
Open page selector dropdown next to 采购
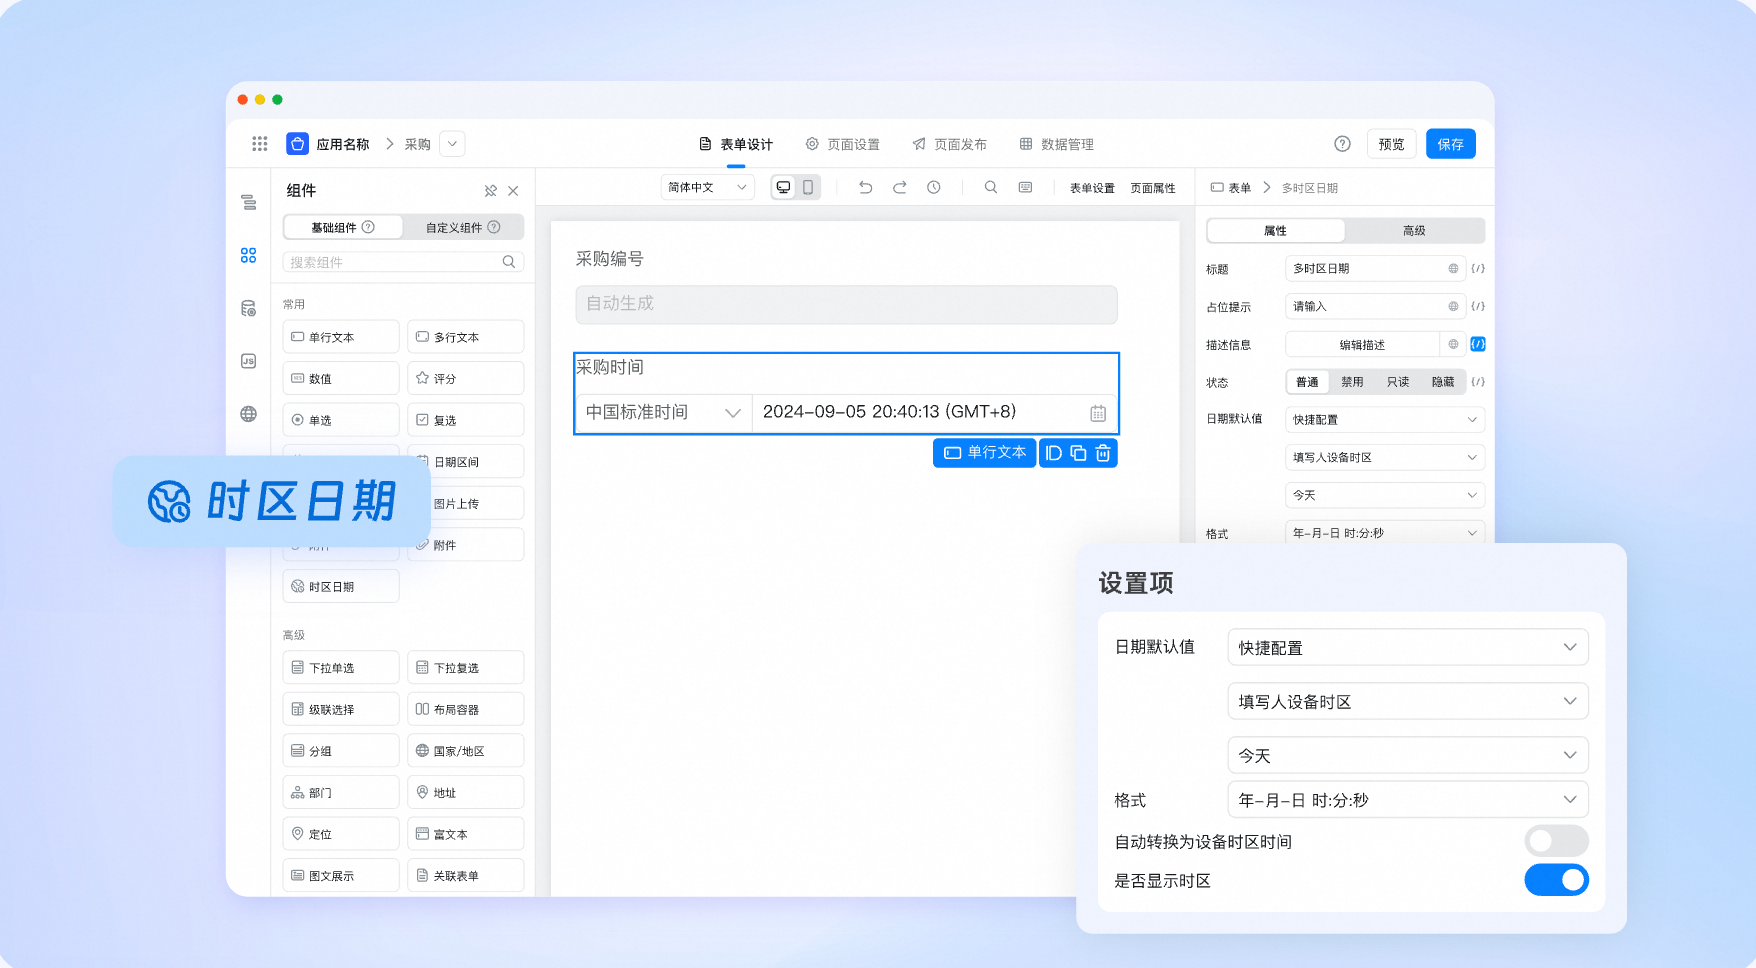pyautogui.click(x=452, y=144)
